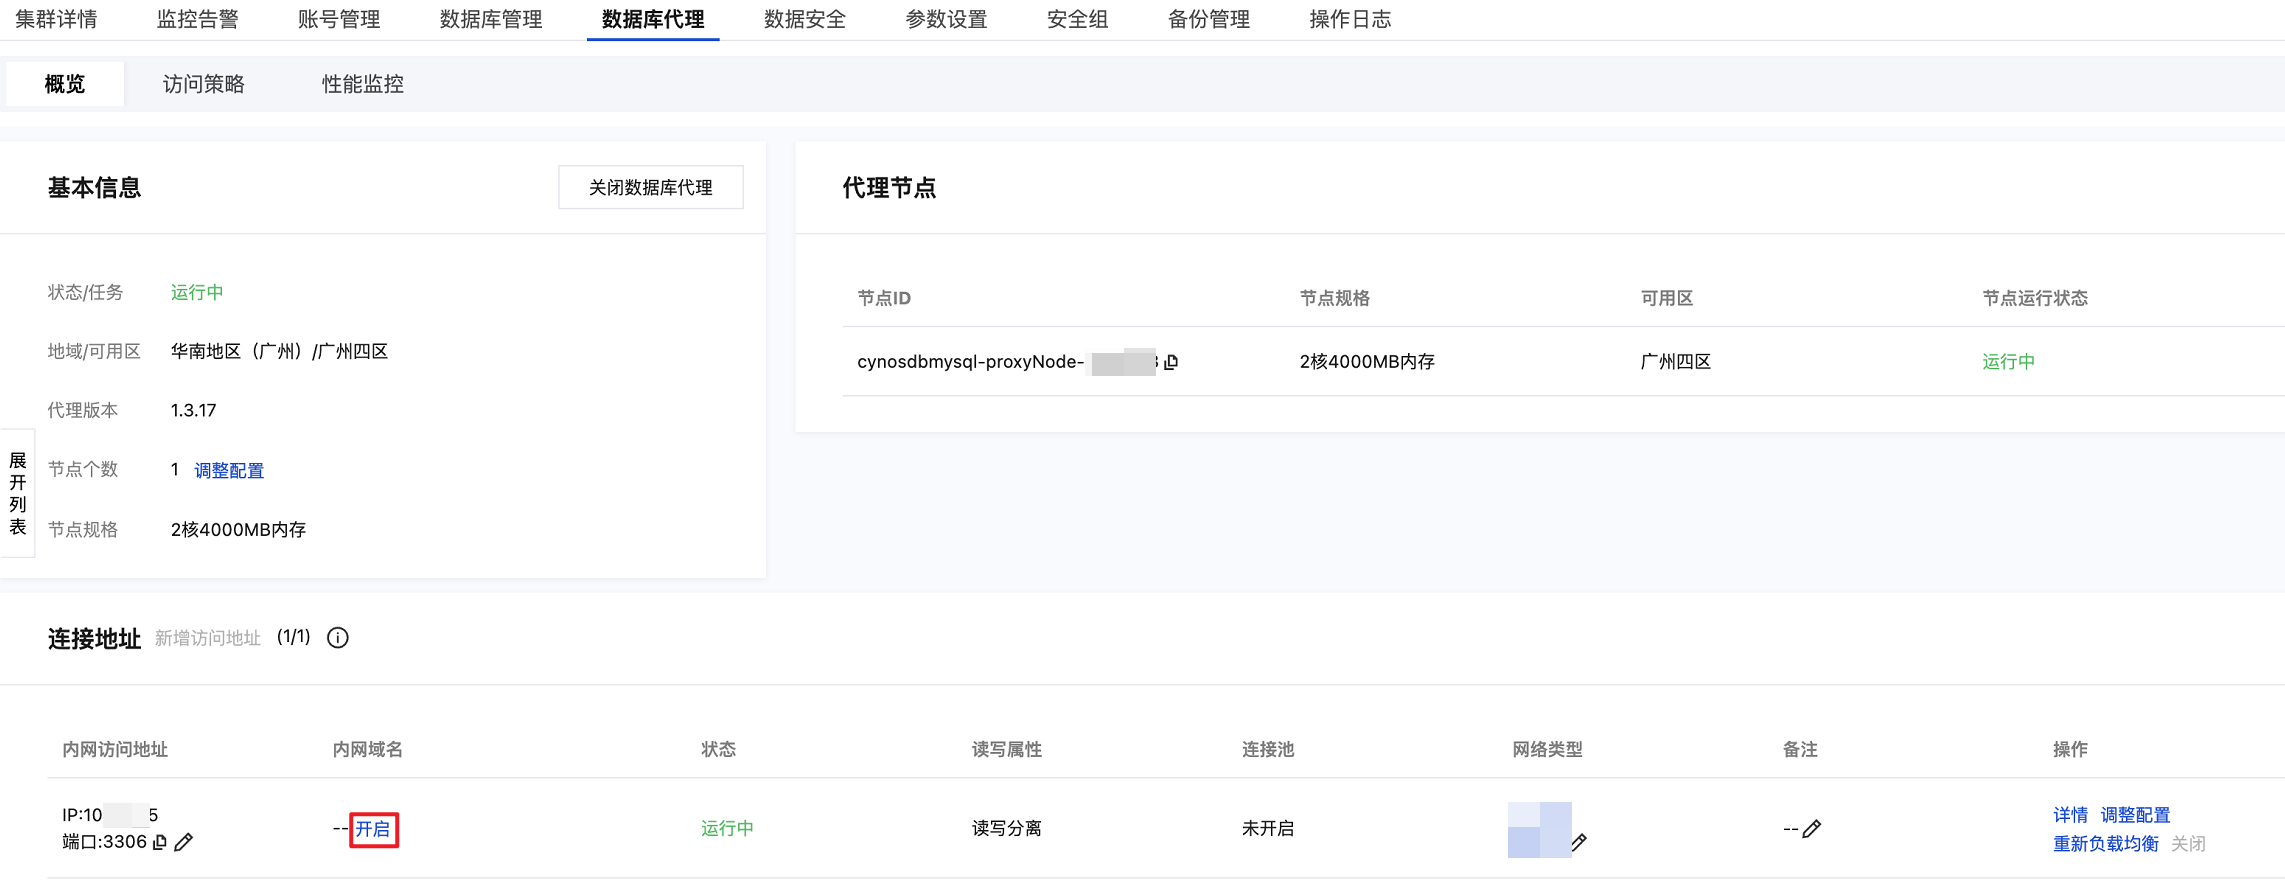Screen dimensions: 2285x883
Task: Switch to the 性能监控 tab
Action: 362,84
